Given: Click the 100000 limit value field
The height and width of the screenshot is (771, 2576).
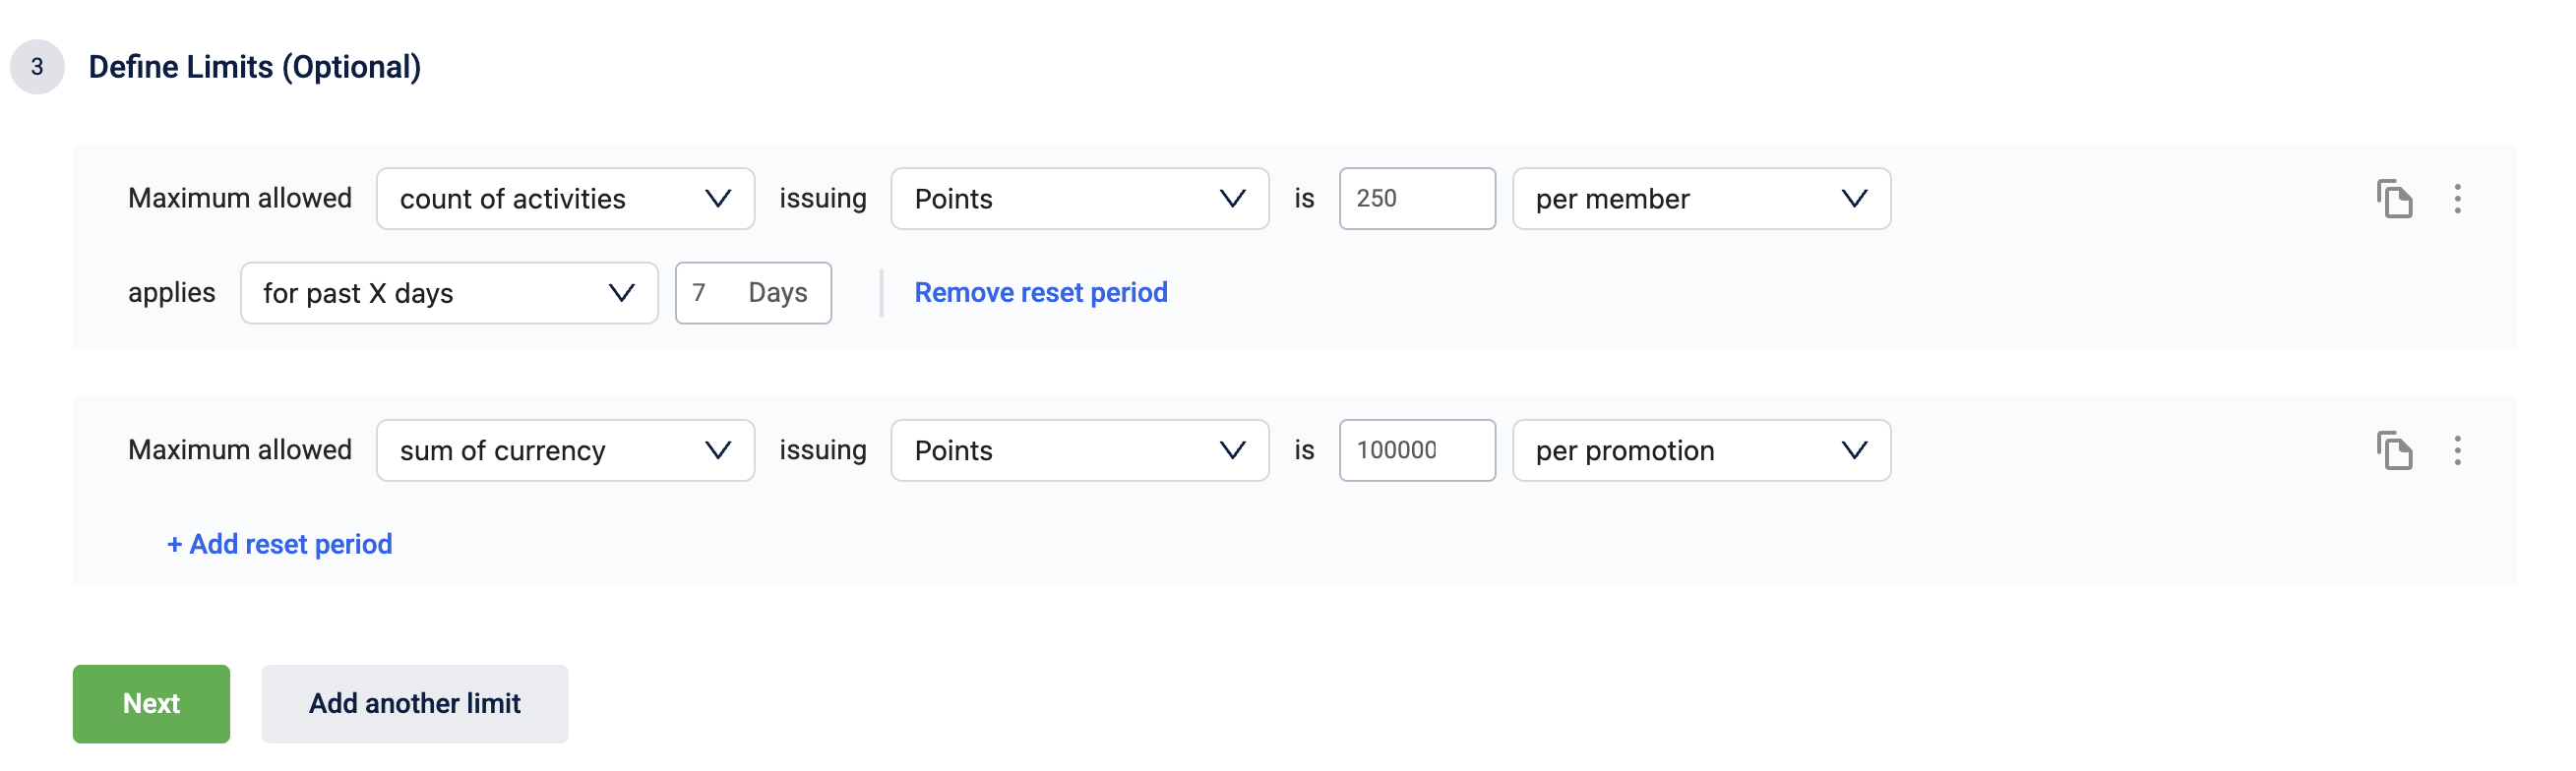Looking at the screenshot, I should (x=1417, y=451).
